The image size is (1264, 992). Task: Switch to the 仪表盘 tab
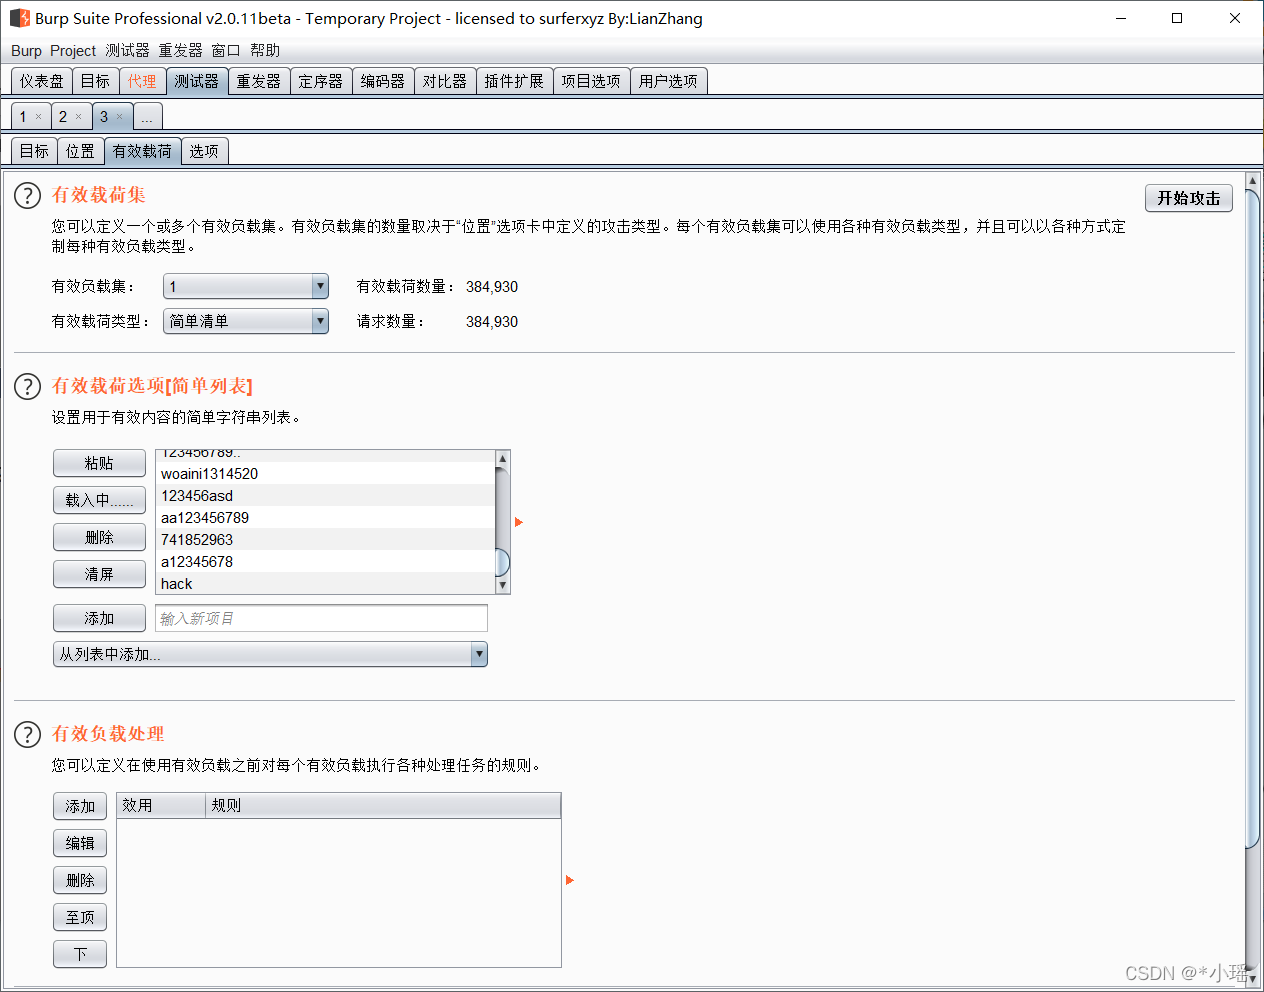point(41,81)
